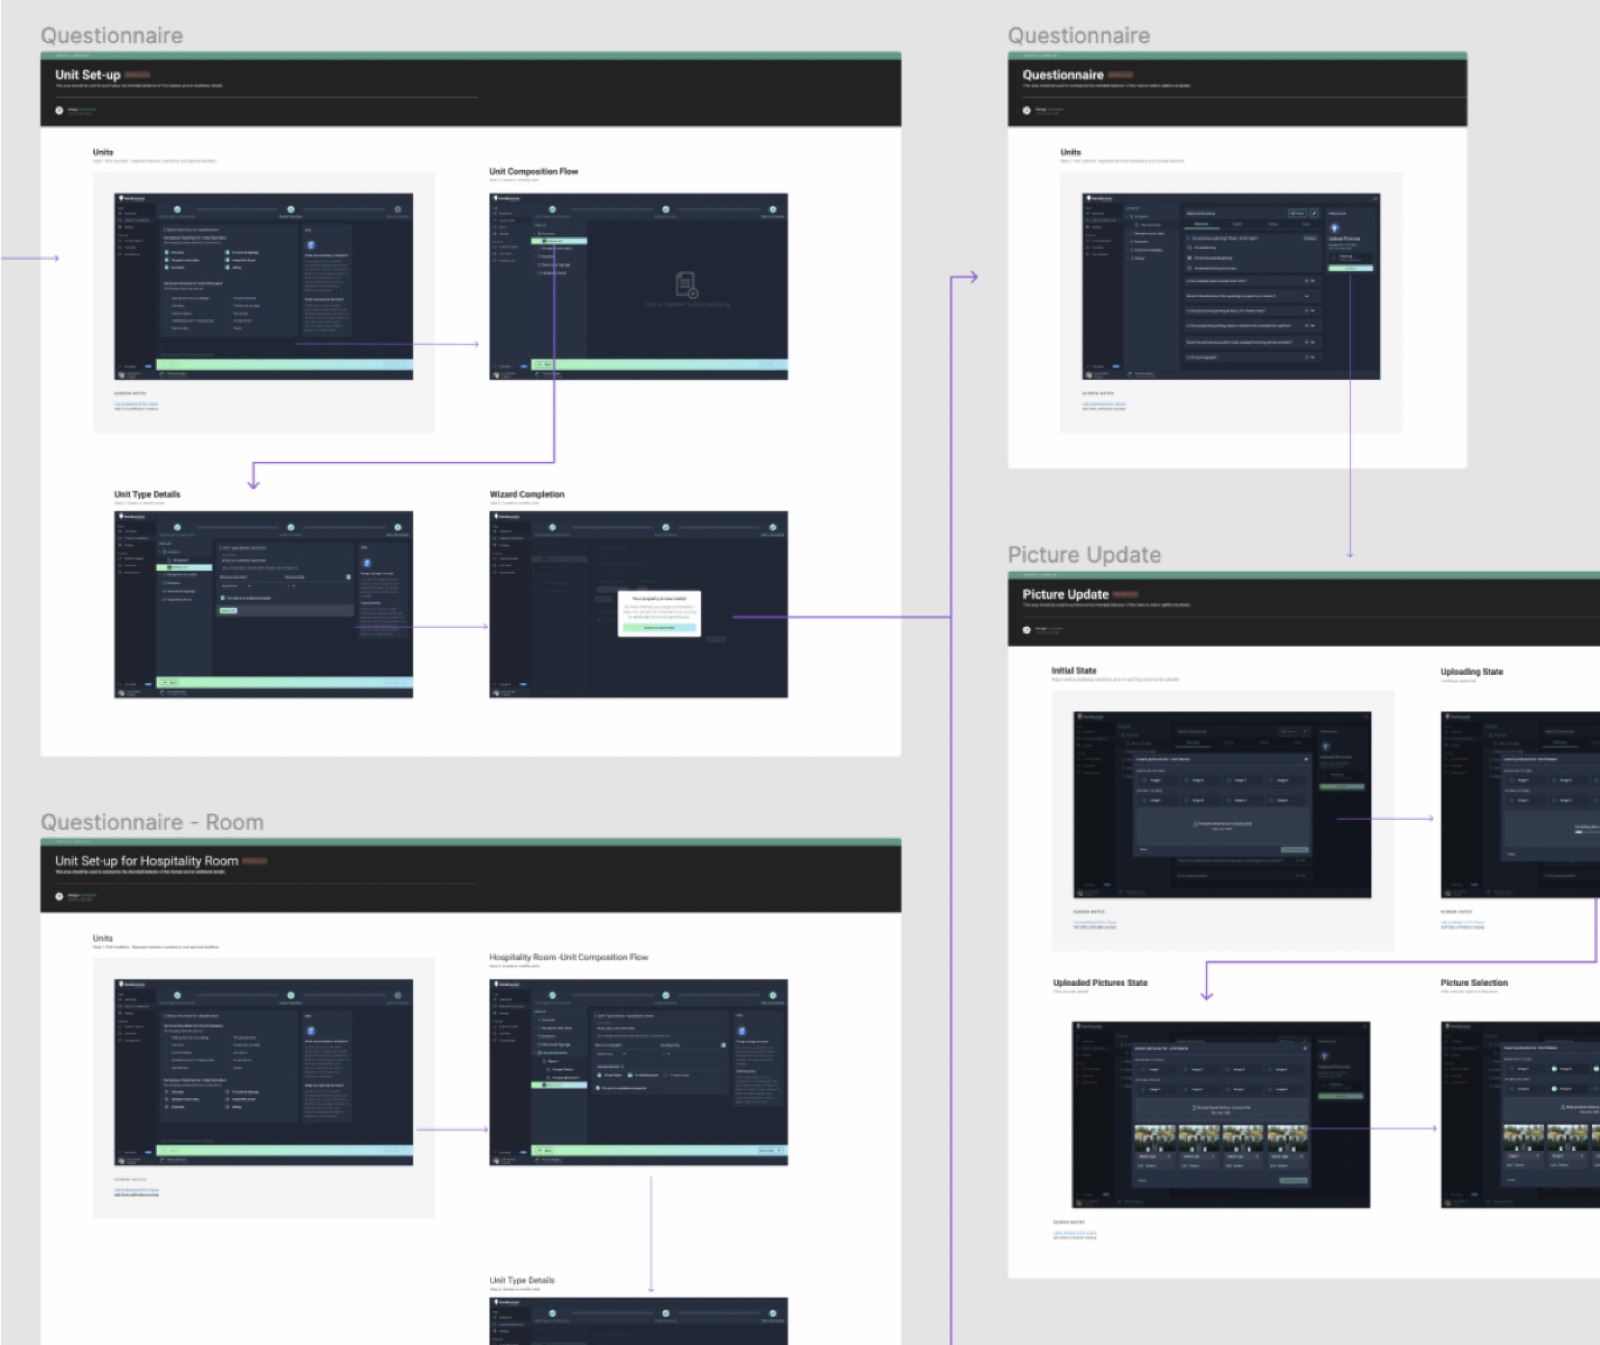Click 'Uploading State' screen label
The width and height of the screenshot is (1600, 1345).
pos(1471,672)
